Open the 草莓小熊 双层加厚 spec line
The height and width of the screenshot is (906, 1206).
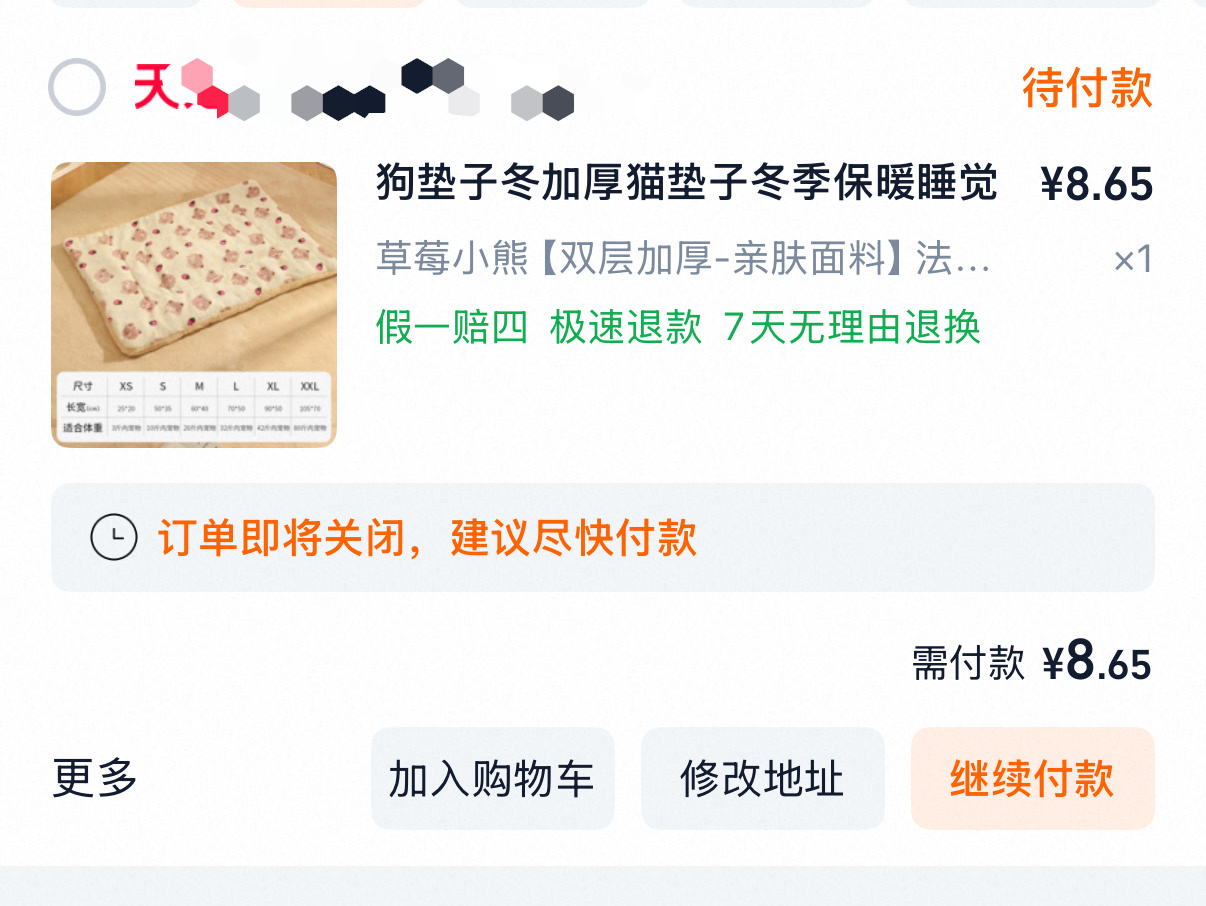pos(683,259)
